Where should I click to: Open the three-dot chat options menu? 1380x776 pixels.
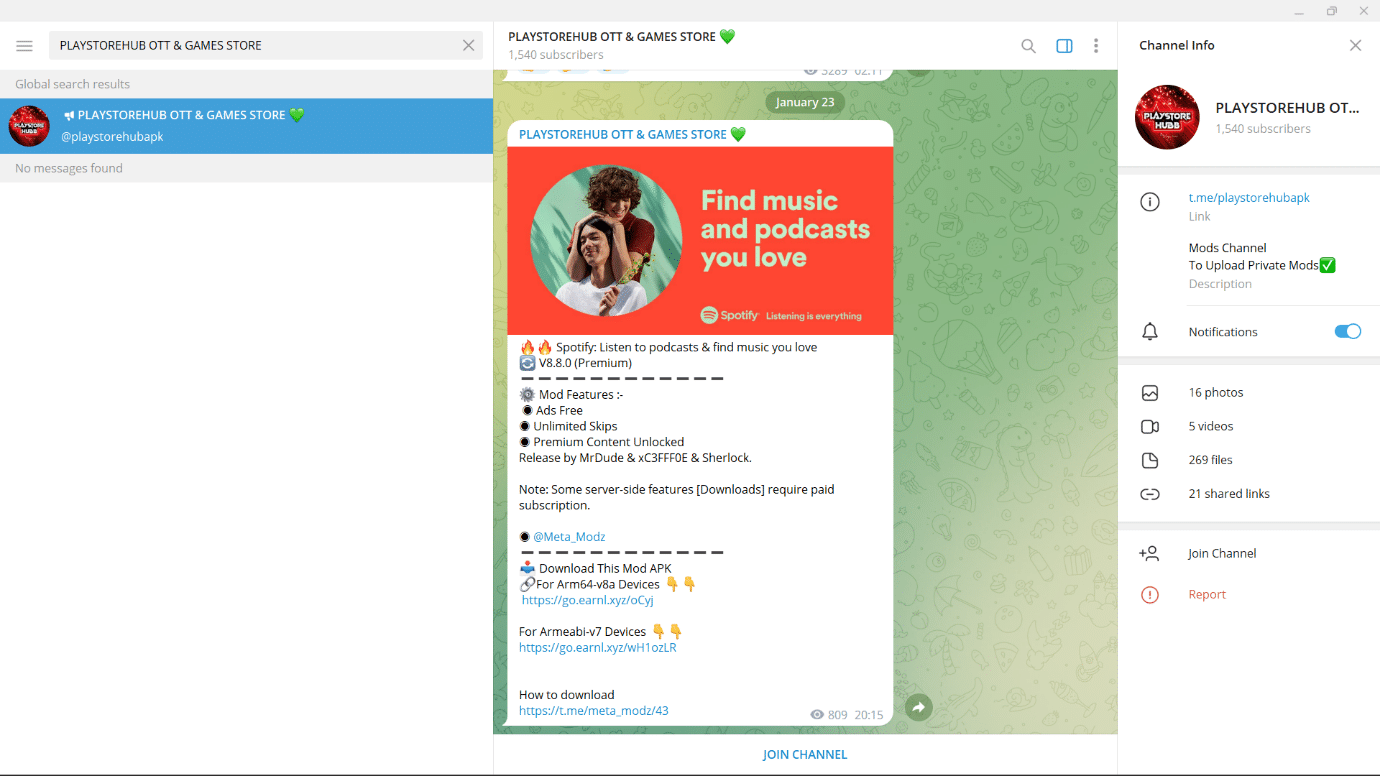tap(1096, 46)
